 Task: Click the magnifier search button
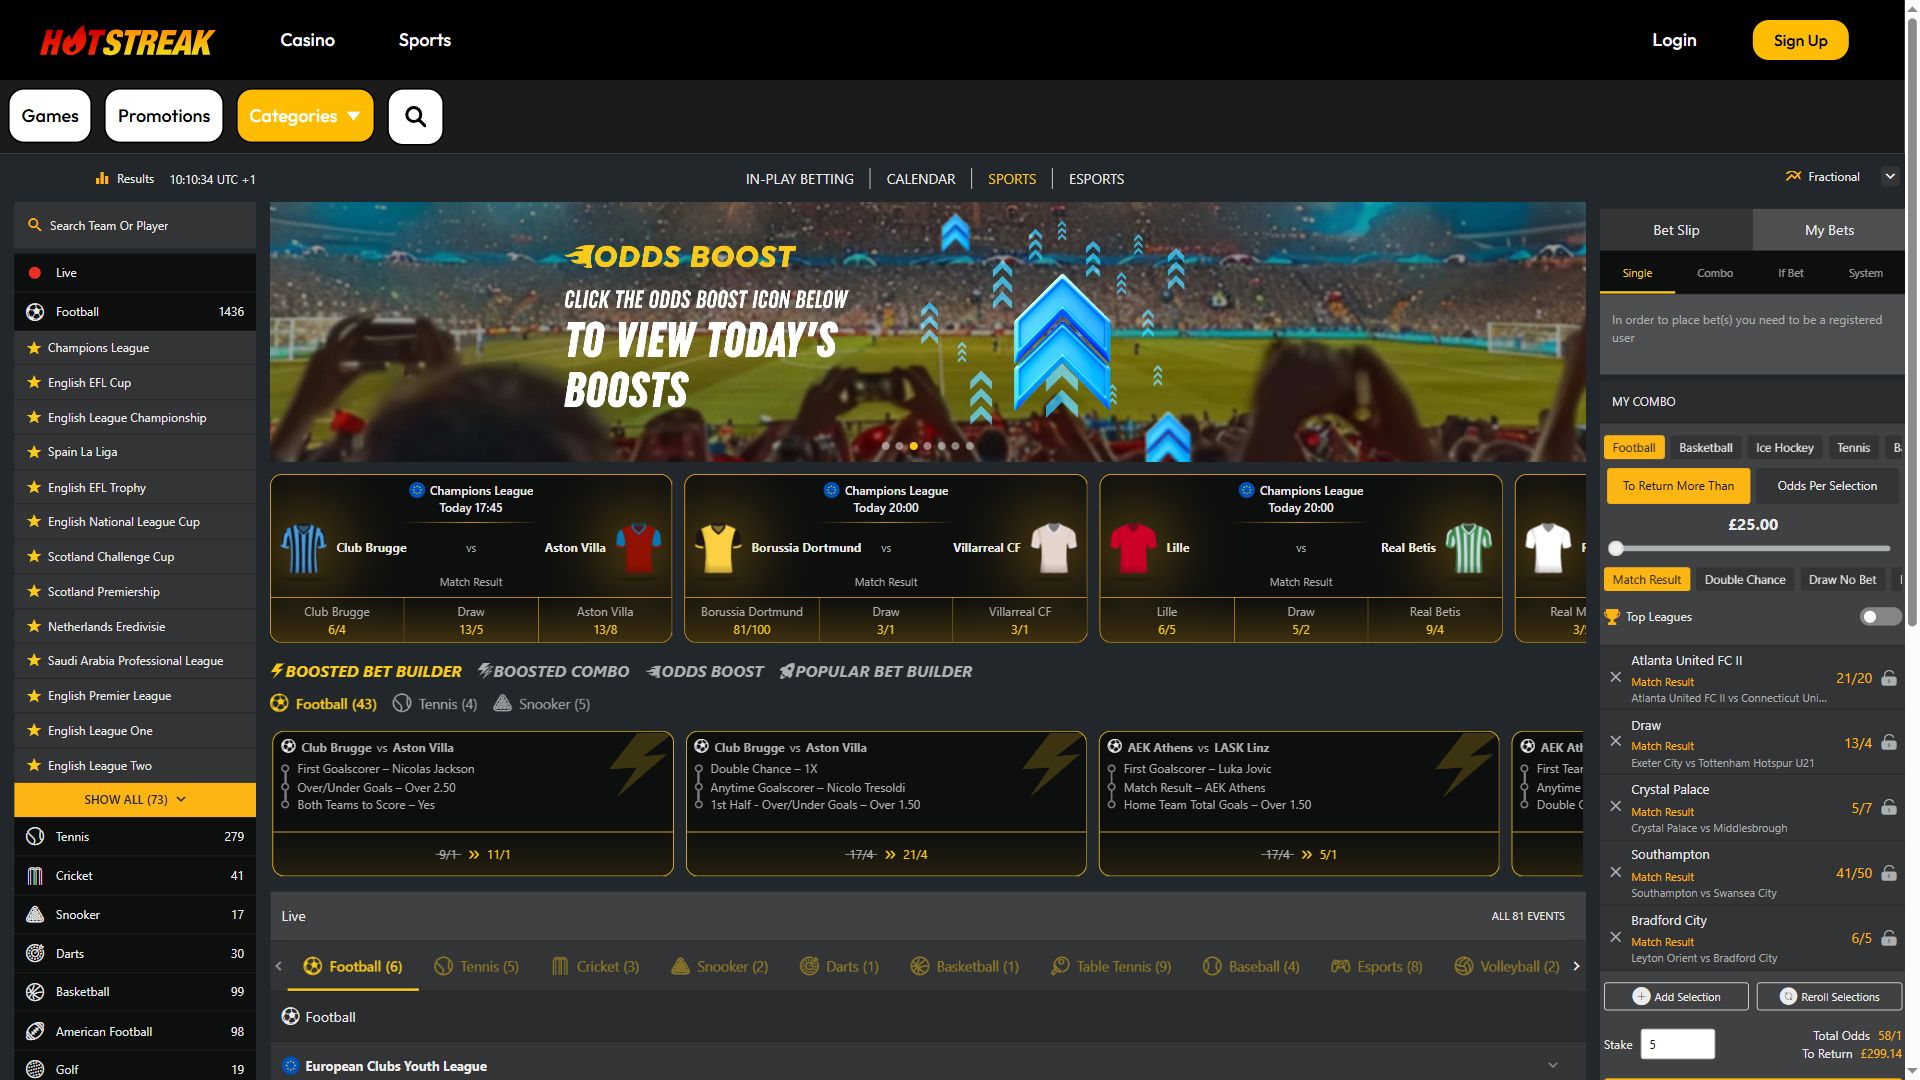tap(415, 116)
